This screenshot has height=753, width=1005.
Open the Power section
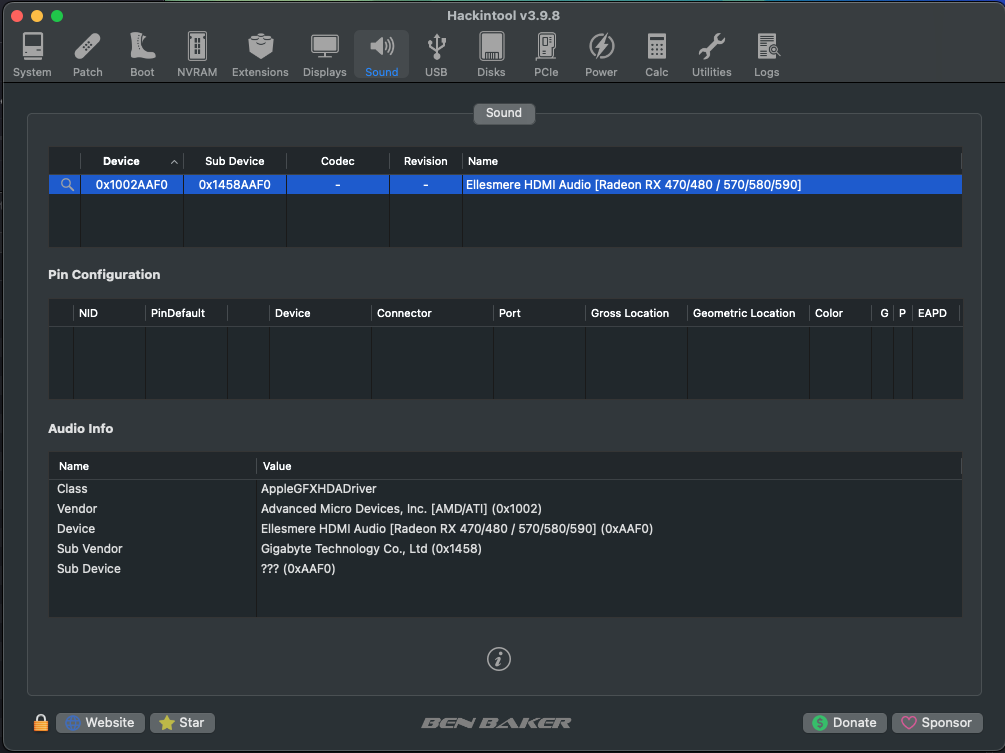601,54
